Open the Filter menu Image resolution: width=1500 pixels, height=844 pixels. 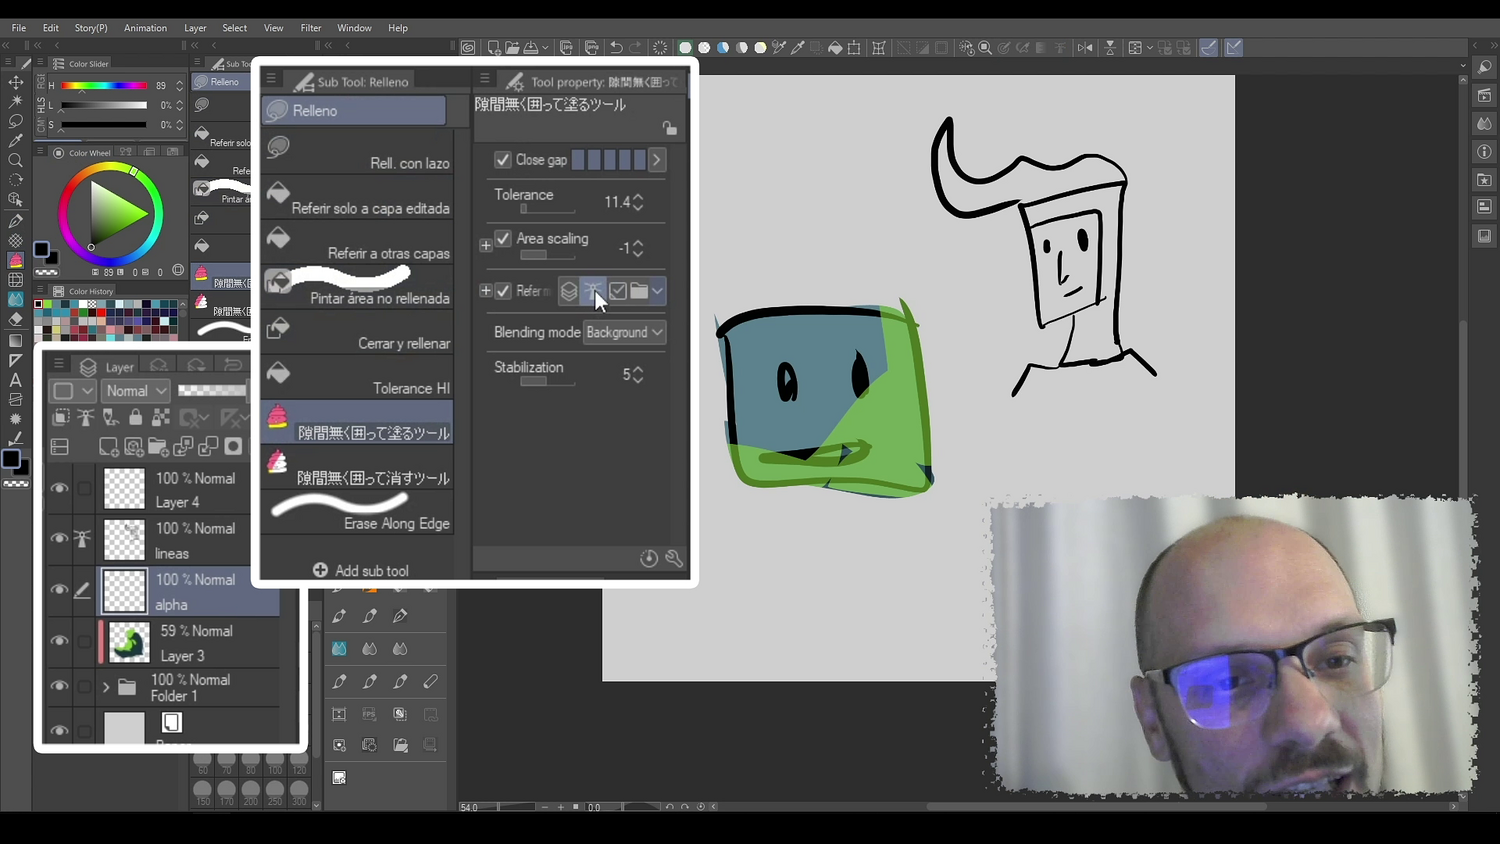311,28
